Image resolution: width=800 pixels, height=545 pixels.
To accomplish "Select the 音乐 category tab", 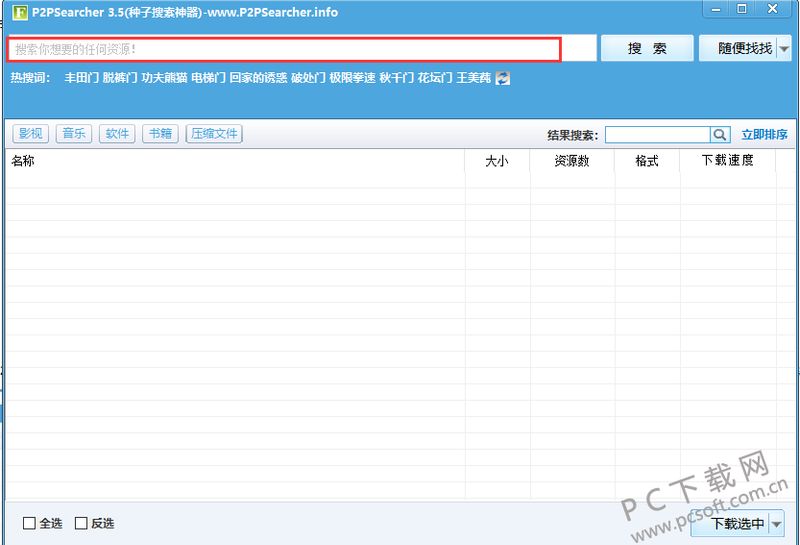I will point(74,134).
